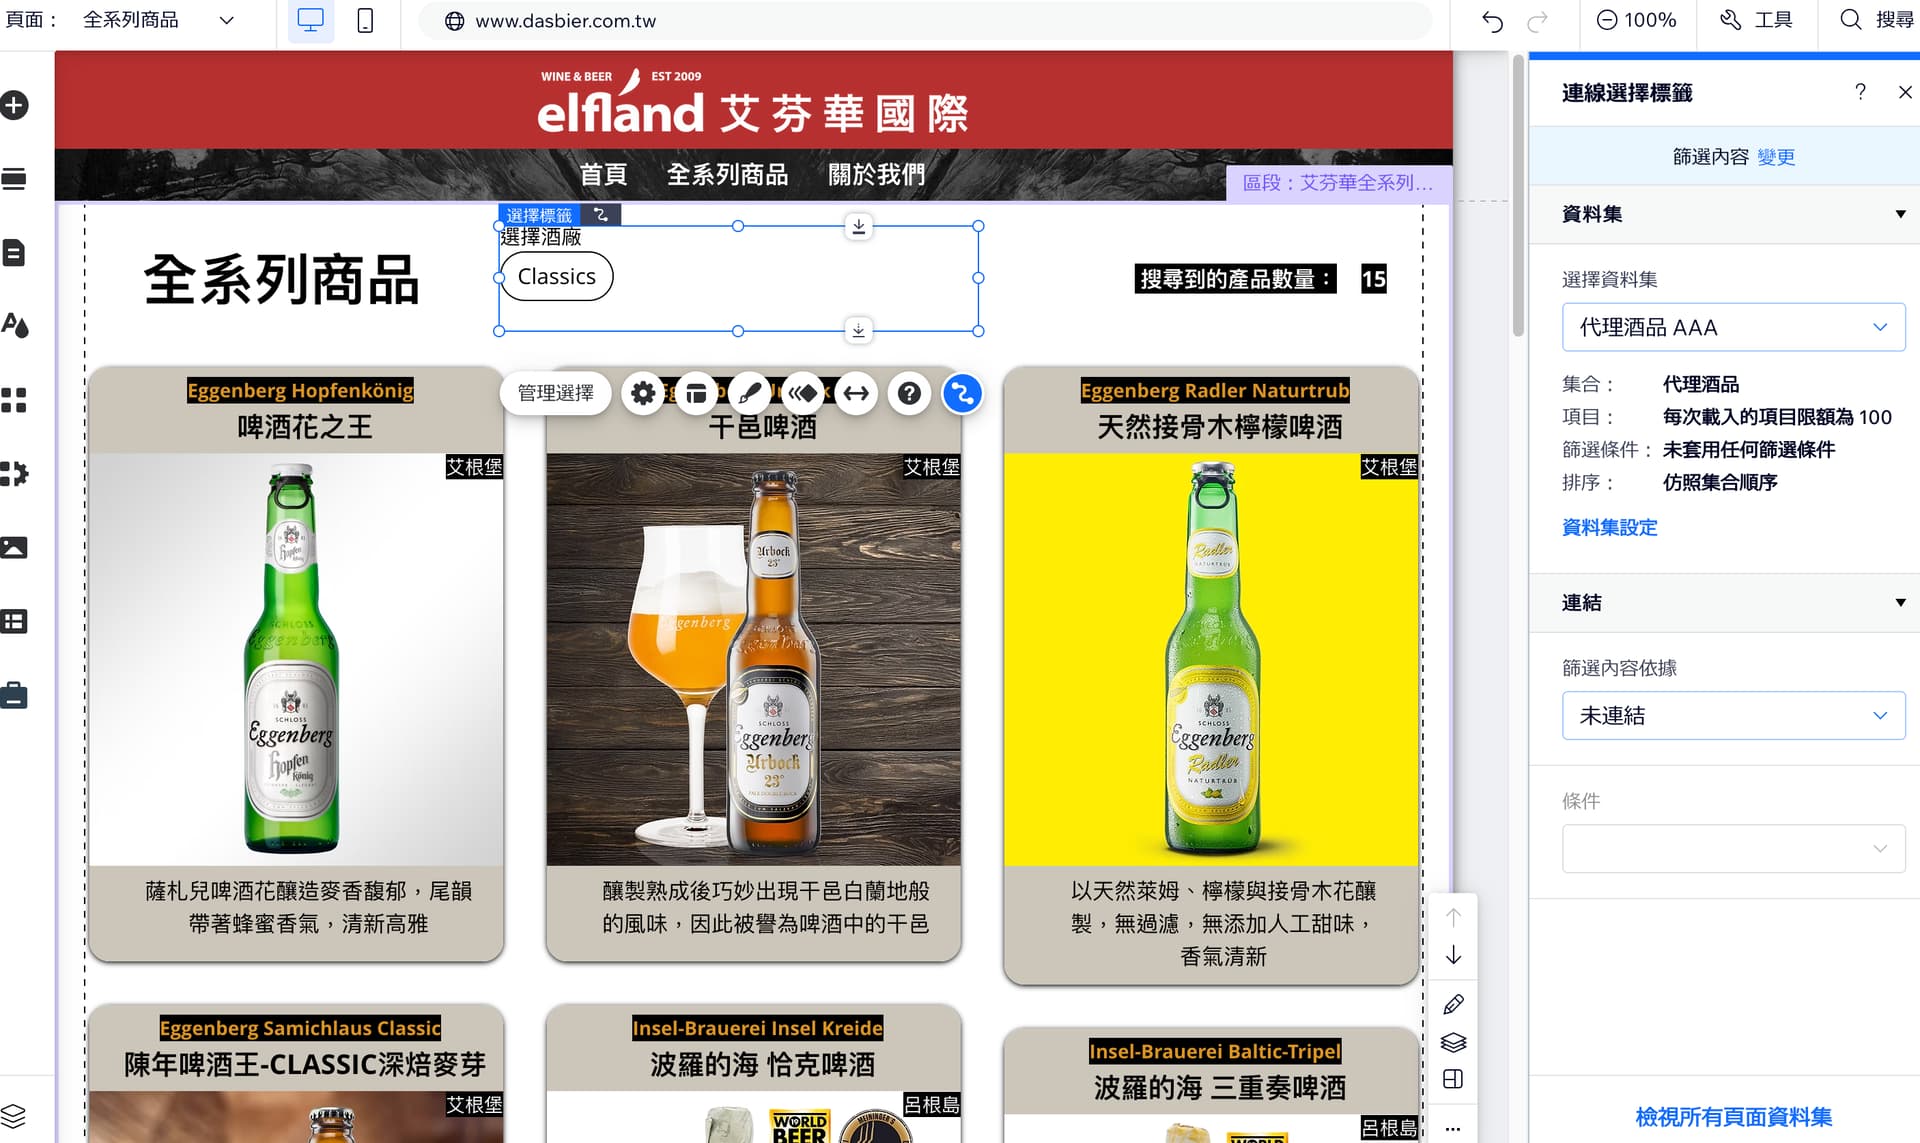
Task: Click the Eggenberg Hopfenkönig bottle image
Action: click(x=296, y=659)
